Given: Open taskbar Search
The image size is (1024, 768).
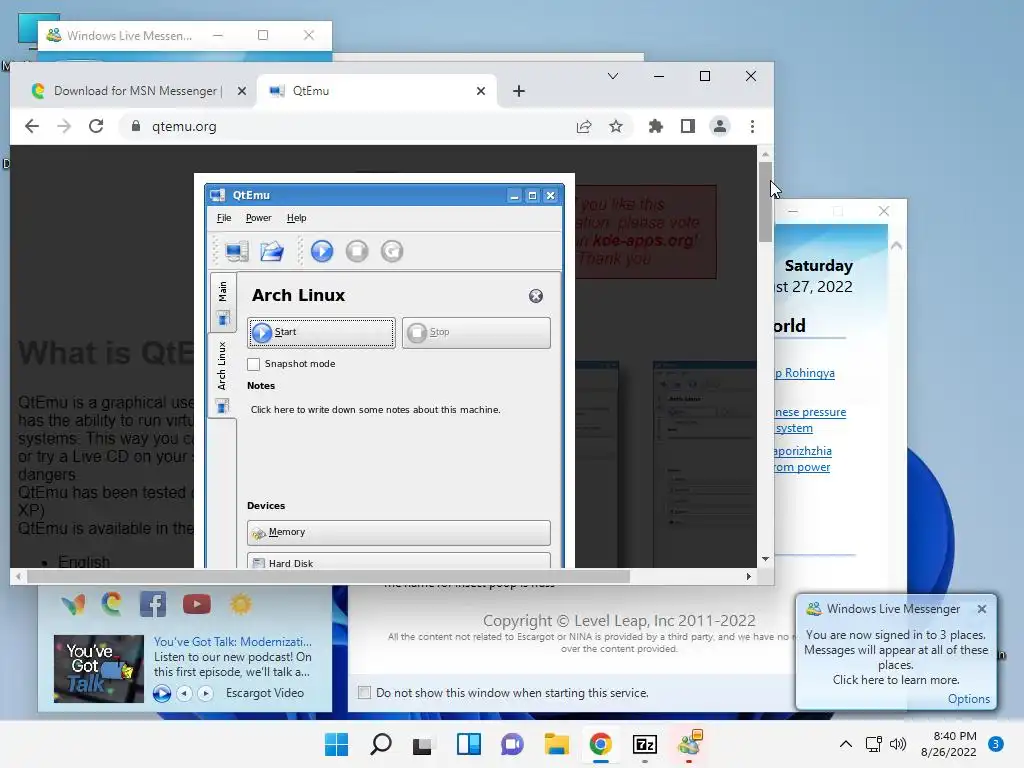Looking at the screenshot, I should [x=380, y=744].
